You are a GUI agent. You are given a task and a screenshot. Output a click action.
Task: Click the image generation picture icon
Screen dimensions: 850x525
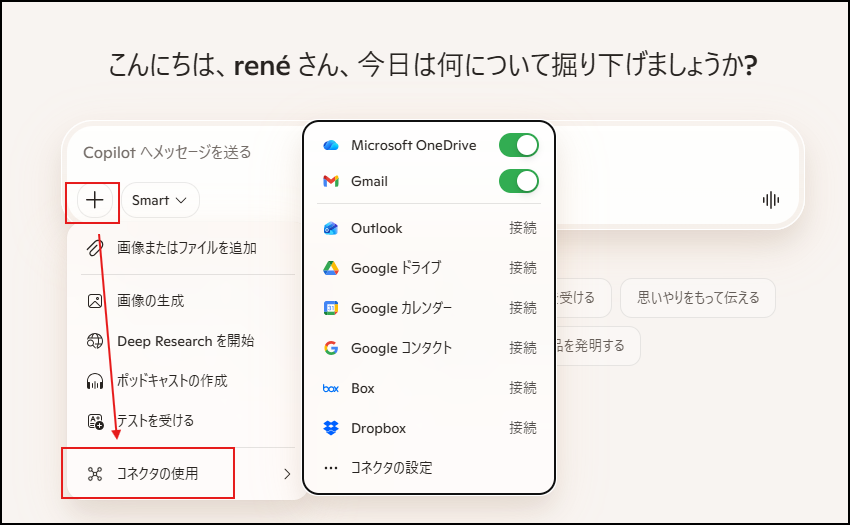(x=95, y=300)
